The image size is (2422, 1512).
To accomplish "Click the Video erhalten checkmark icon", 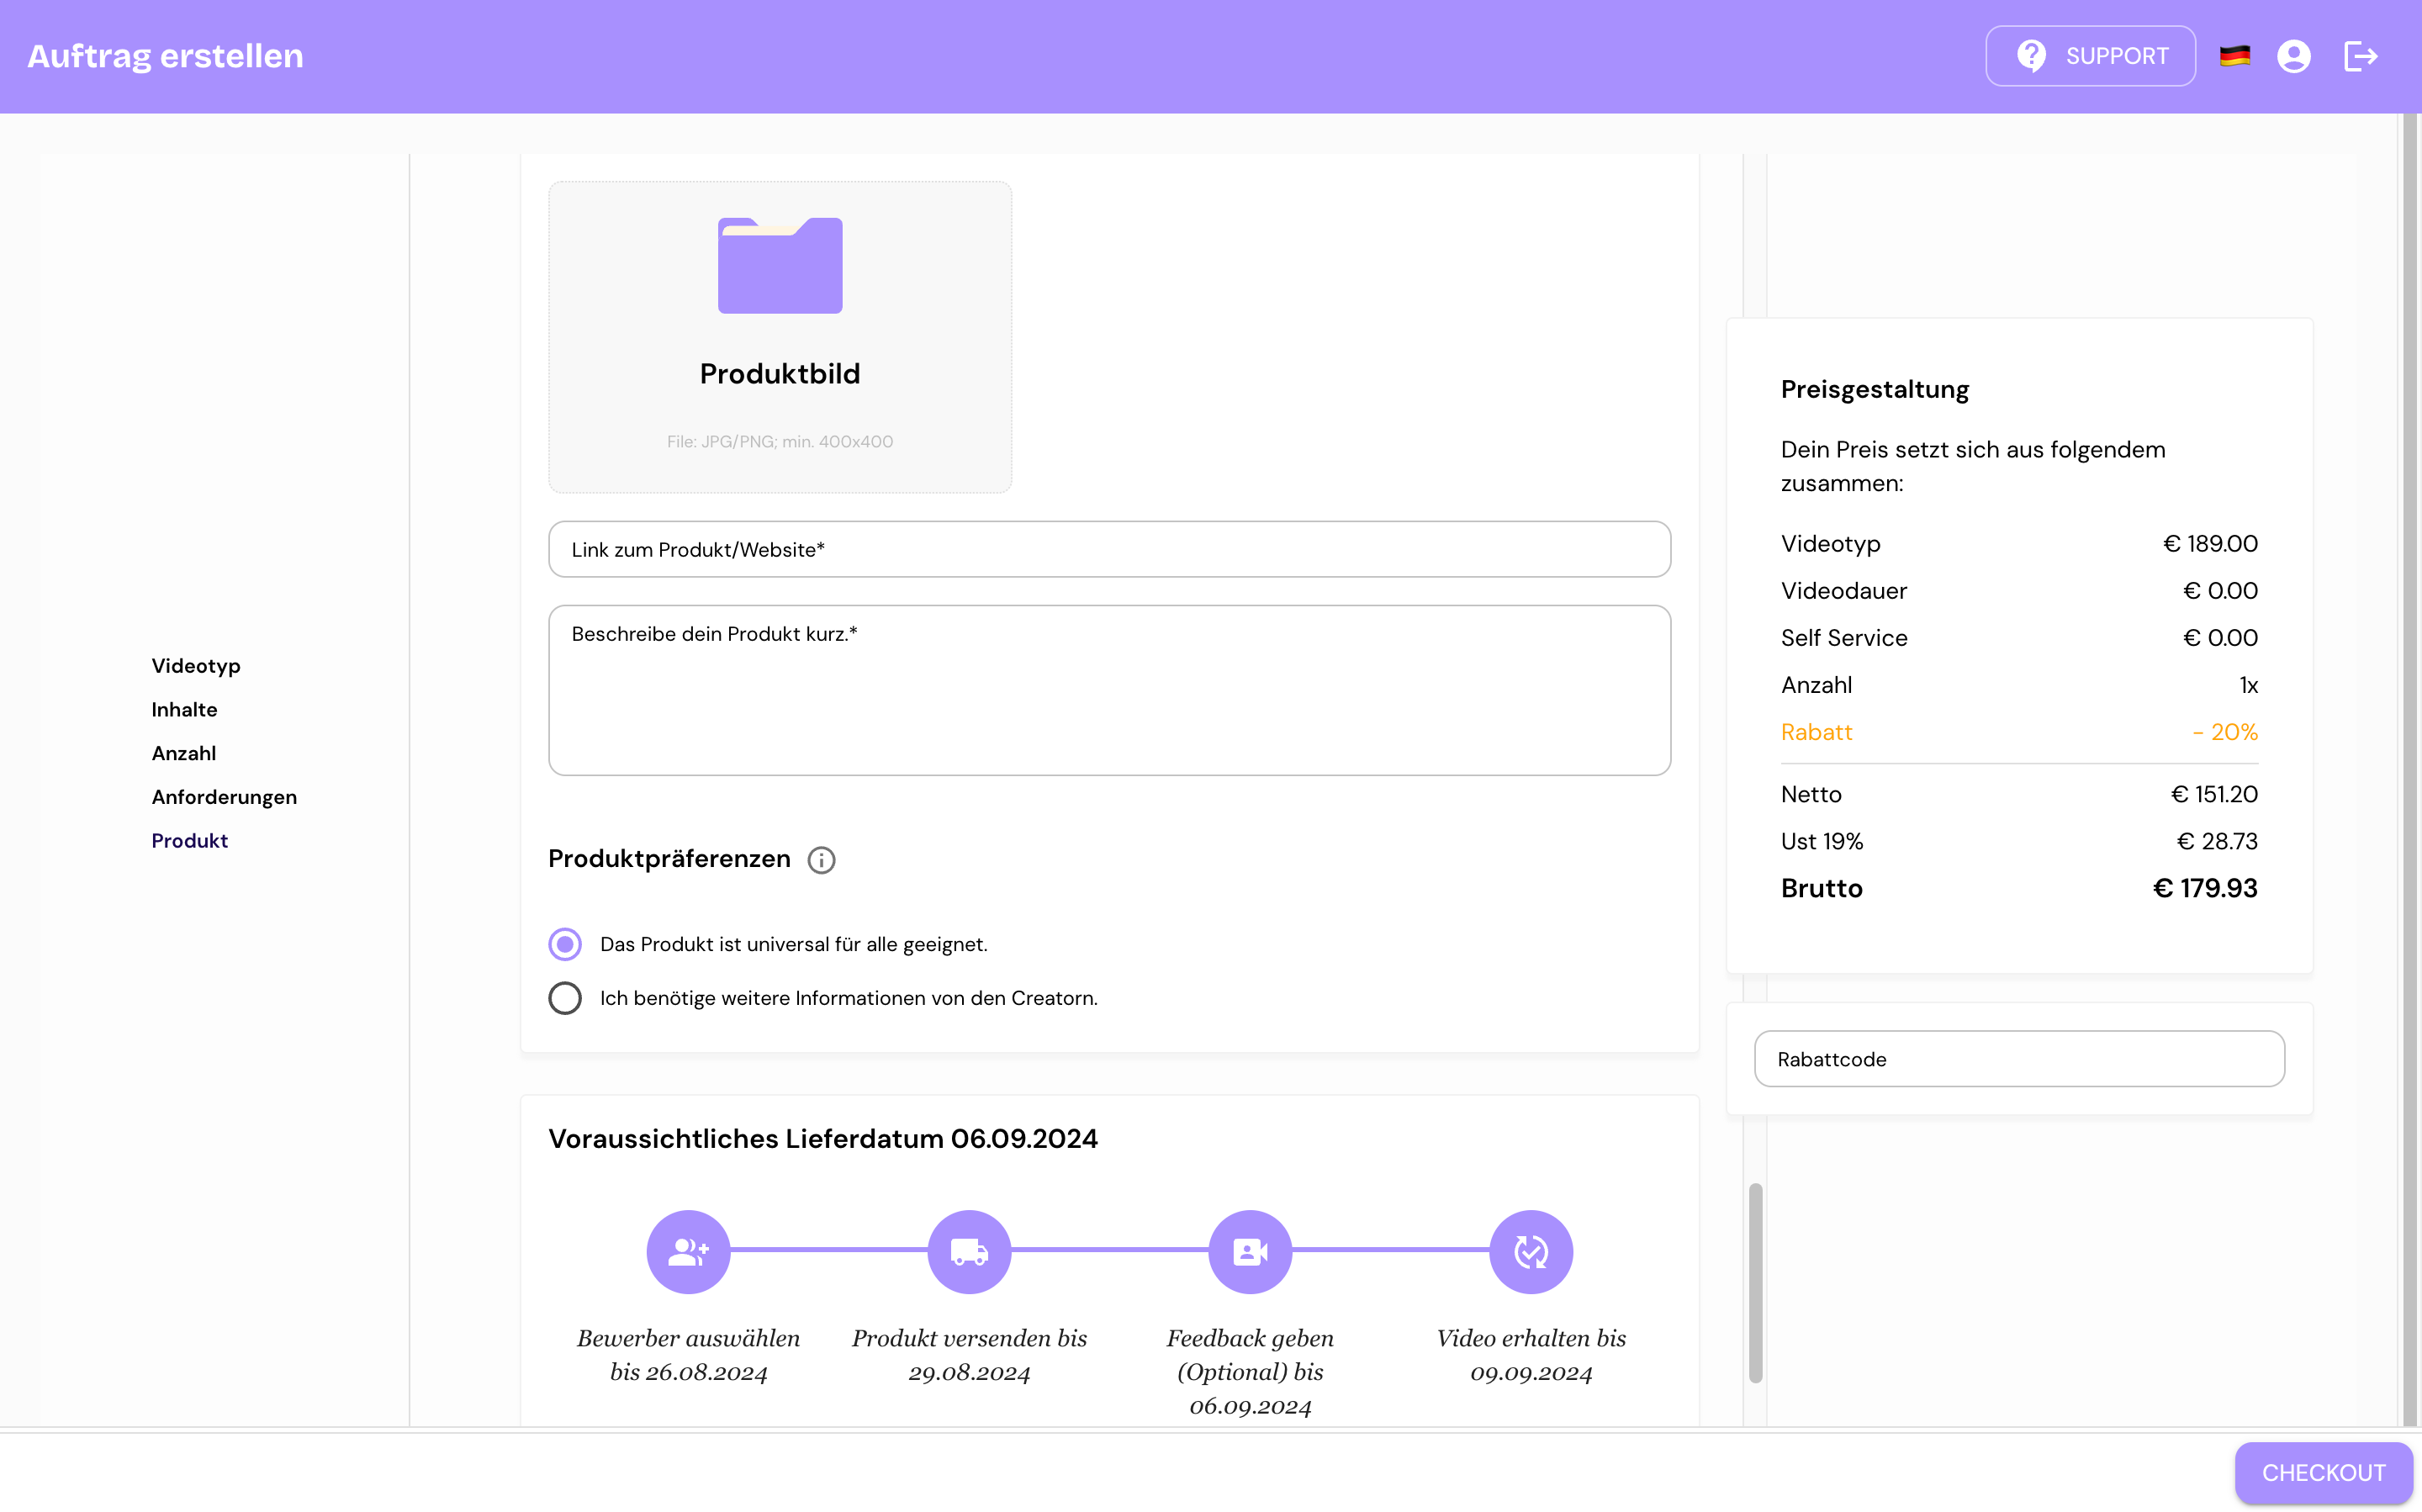I will (1531, 1251).
